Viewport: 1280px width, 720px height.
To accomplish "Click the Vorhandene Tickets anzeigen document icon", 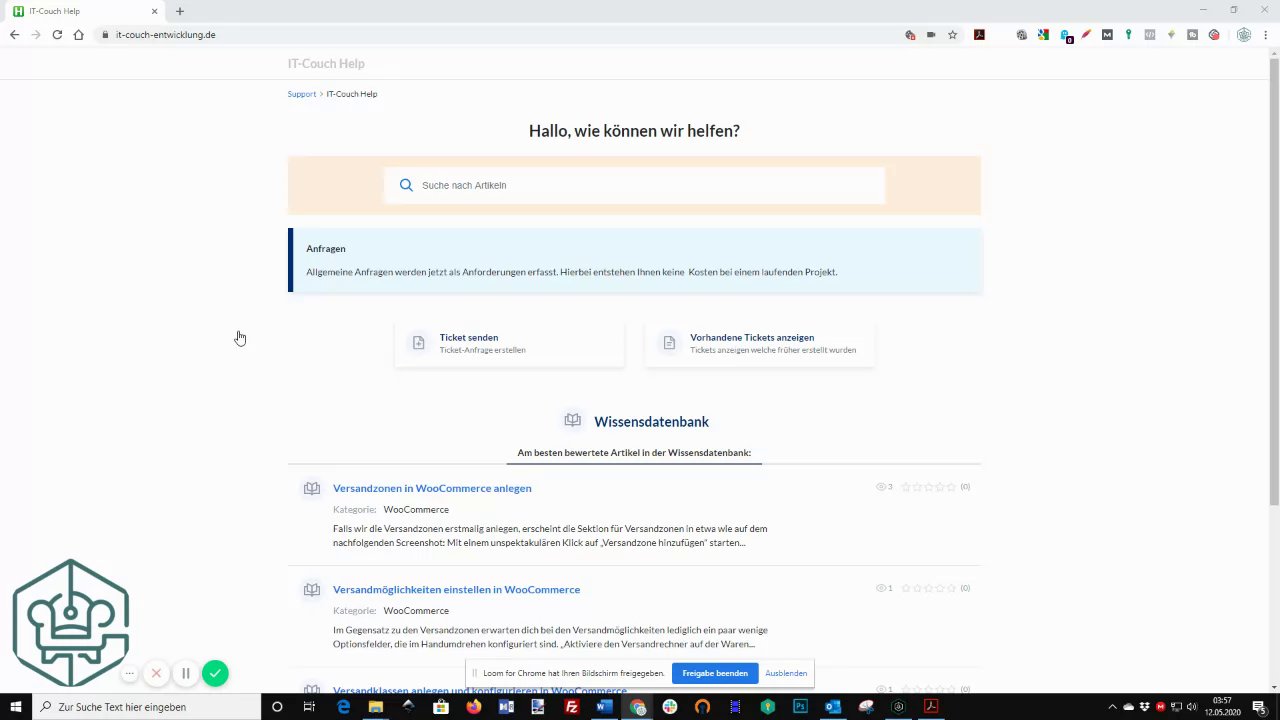I will coord(669,343).
